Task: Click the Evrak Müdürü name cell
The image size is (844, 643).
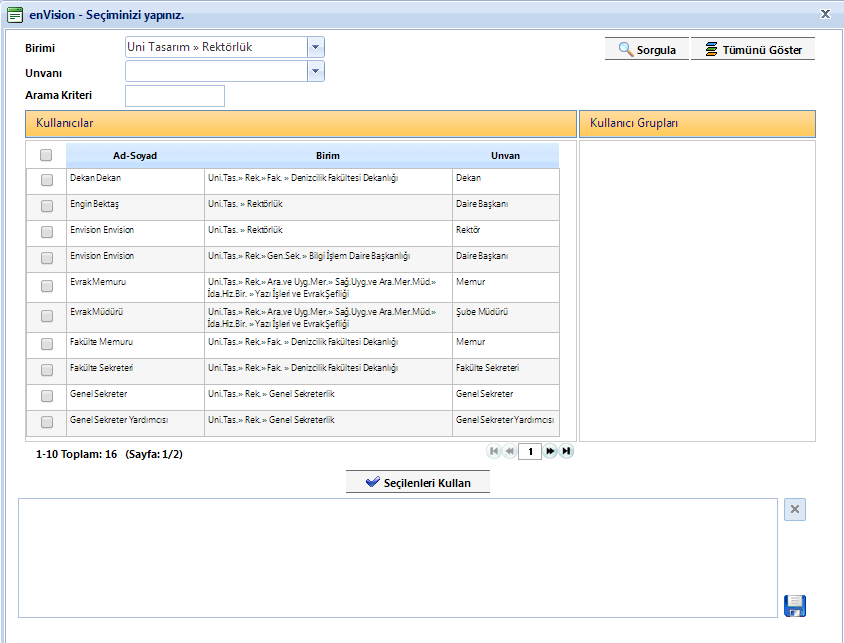Action: click(x=135, y=317)
